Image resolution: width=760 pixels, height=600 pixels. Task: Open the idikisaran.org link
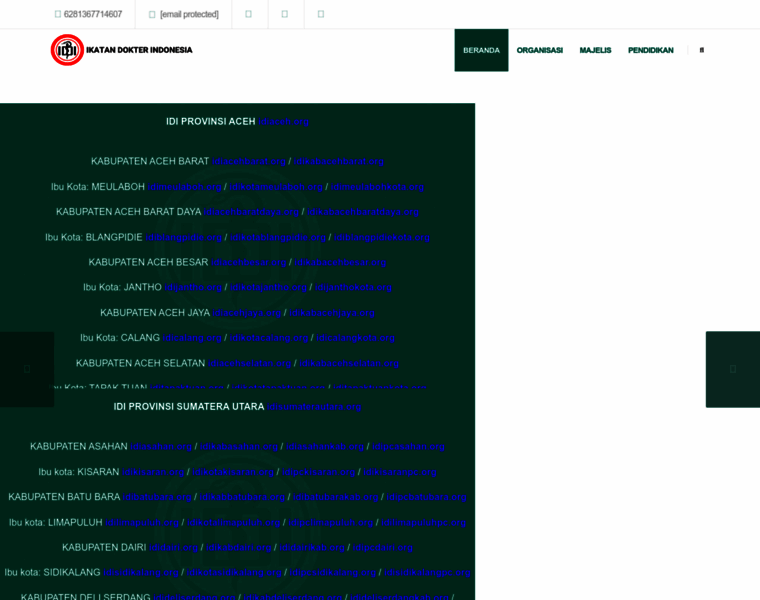(153, 473)
